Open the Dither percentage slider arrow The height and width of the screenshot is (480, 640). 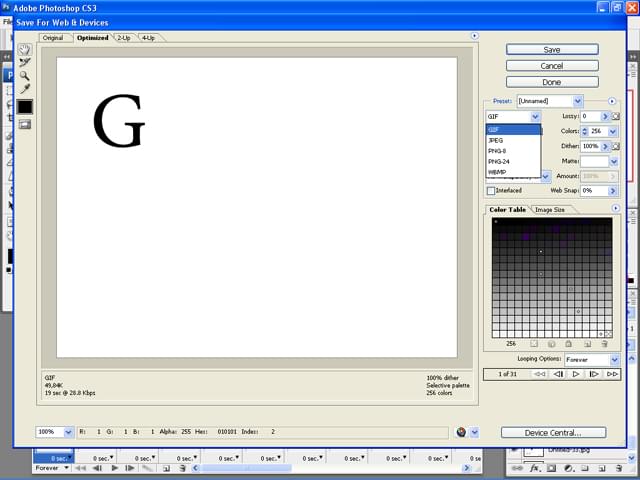pos(605,146)
